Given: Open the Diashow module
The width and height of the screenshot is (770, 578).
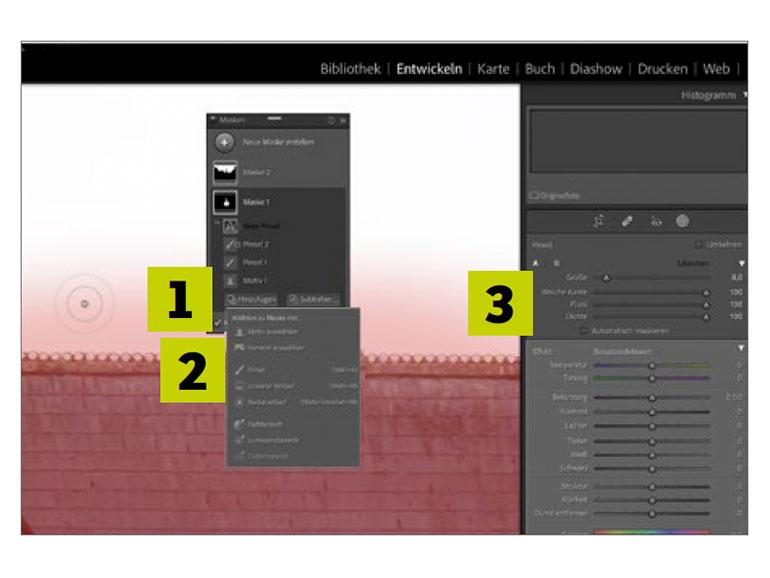Looking at the screenshot, I should (596, 69).
